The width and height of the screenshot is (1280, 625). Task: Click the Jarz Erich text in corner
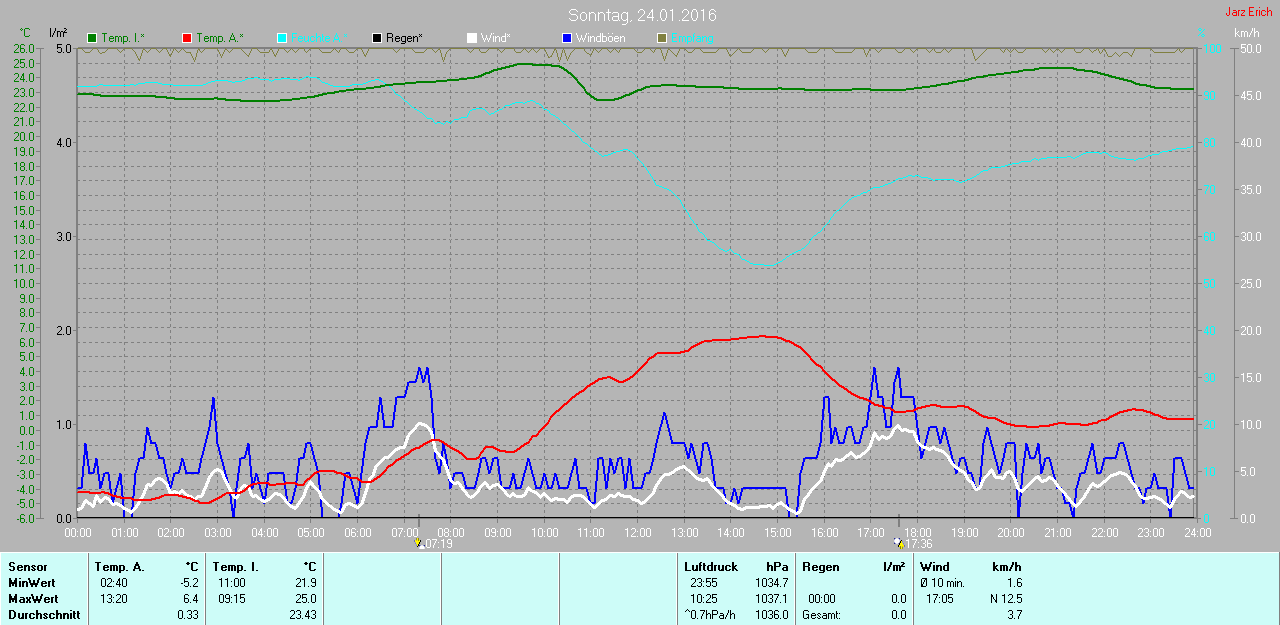coord(1248,12)
